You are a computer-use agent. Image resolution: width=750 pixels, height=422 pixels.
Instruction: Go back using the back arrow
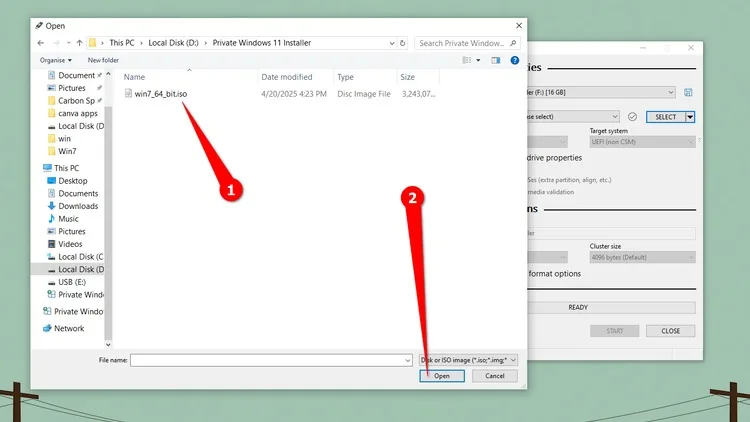41,43
